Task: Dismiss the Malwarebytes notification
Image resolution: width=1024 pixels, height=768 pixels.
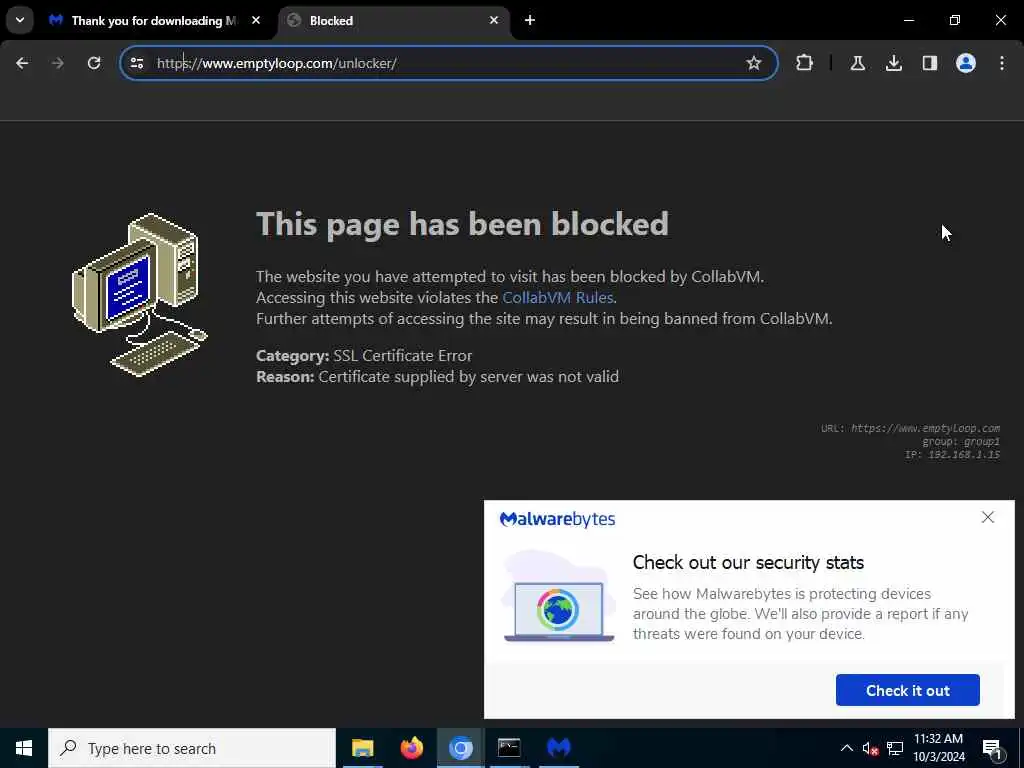Action: [988, 518]
